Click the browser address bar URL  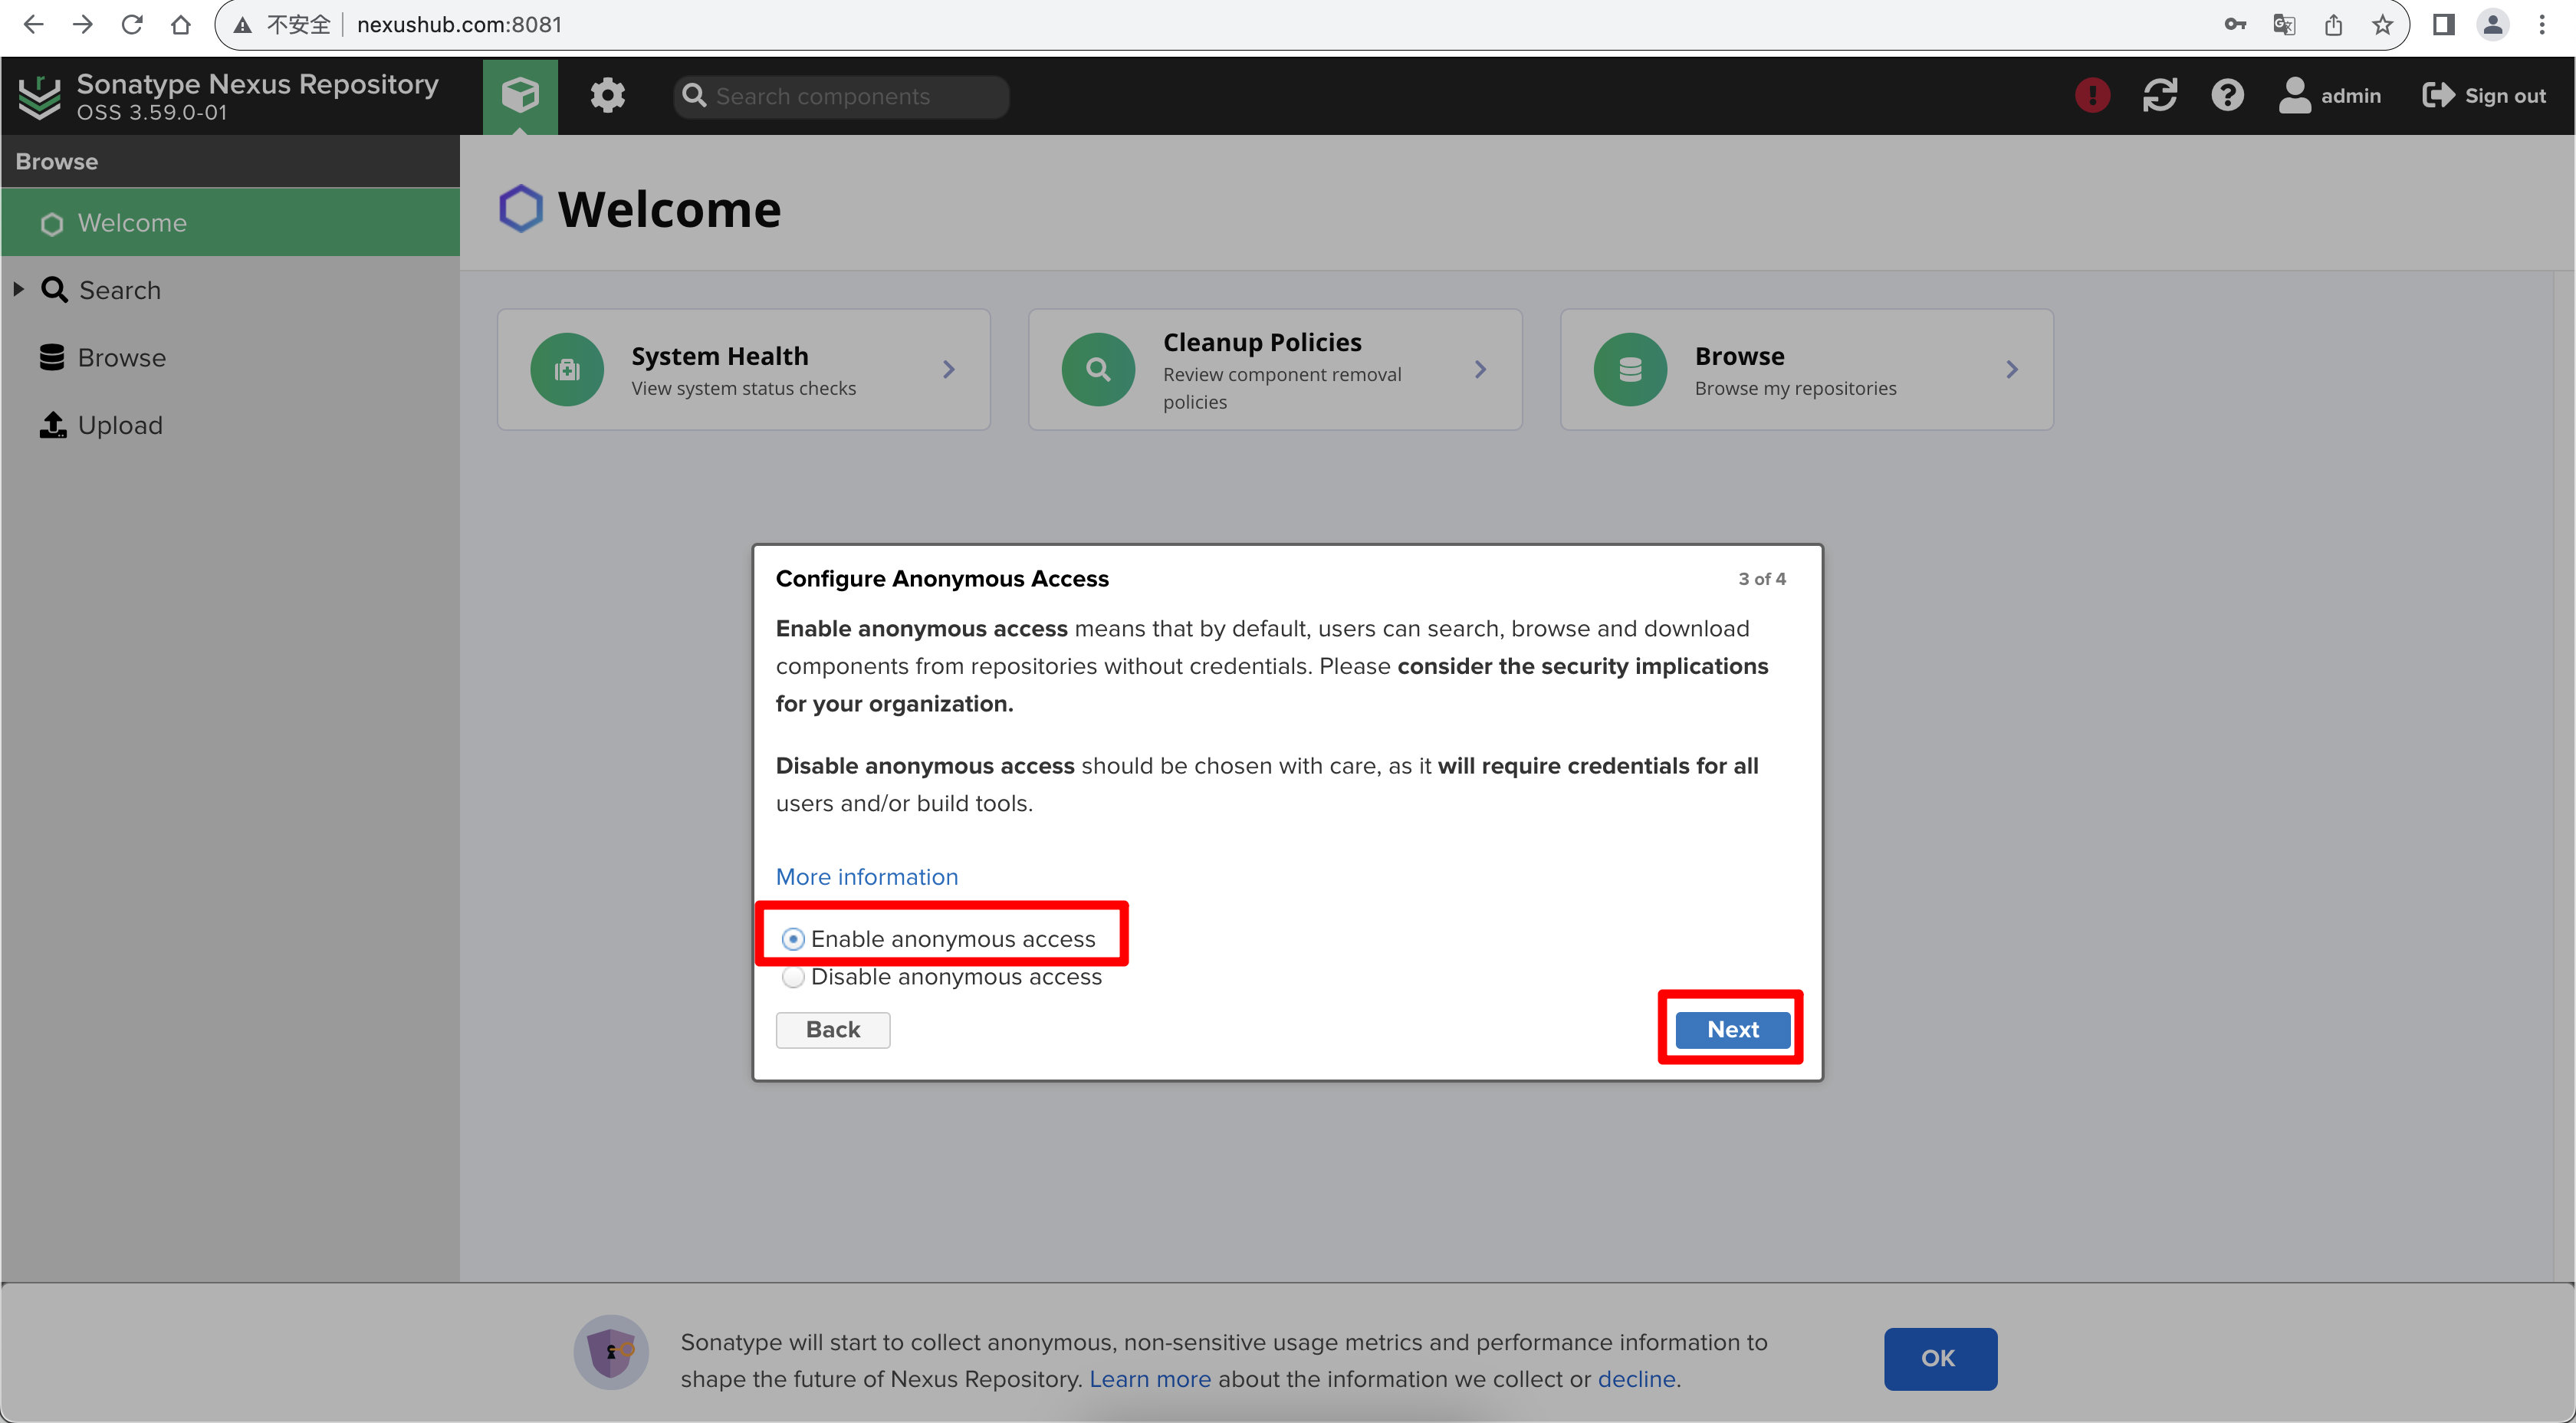coord(459,24)
